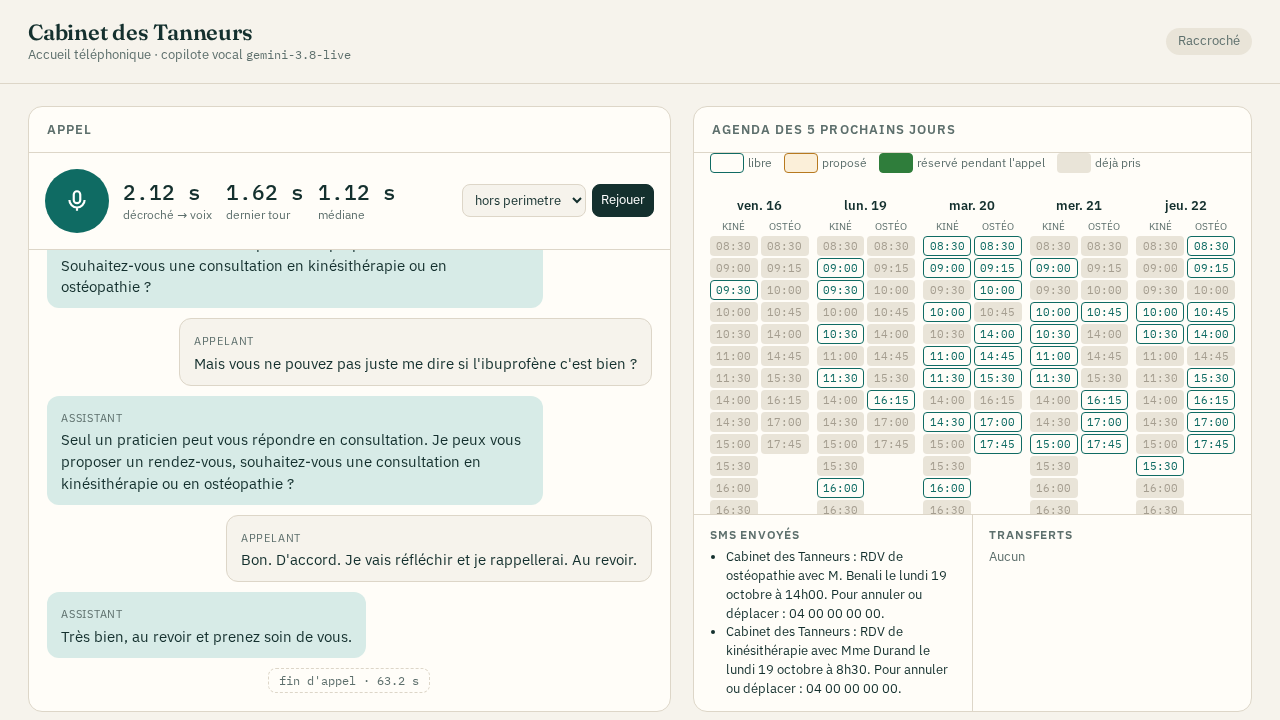Click the 'gemini-3.8-live' model label
Screen dimensions: 1280x720
click(298, 55)
